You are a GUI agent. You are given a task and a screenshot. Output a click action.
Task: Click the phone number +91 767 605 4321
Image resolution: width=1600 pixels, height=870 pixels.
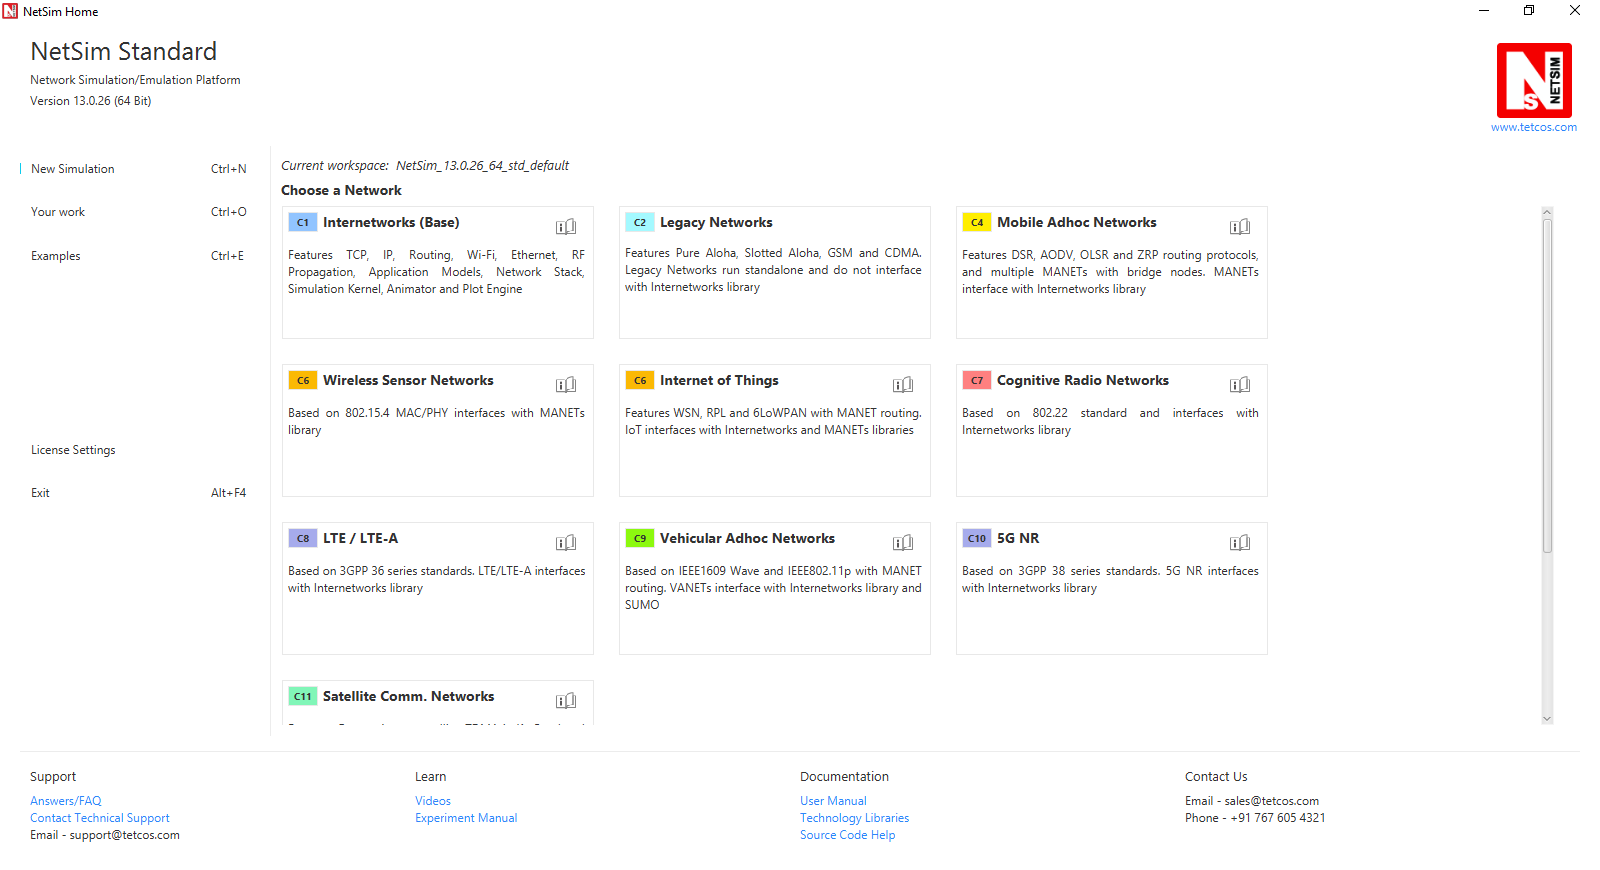pyautogui.click(x=1278, y=818)
